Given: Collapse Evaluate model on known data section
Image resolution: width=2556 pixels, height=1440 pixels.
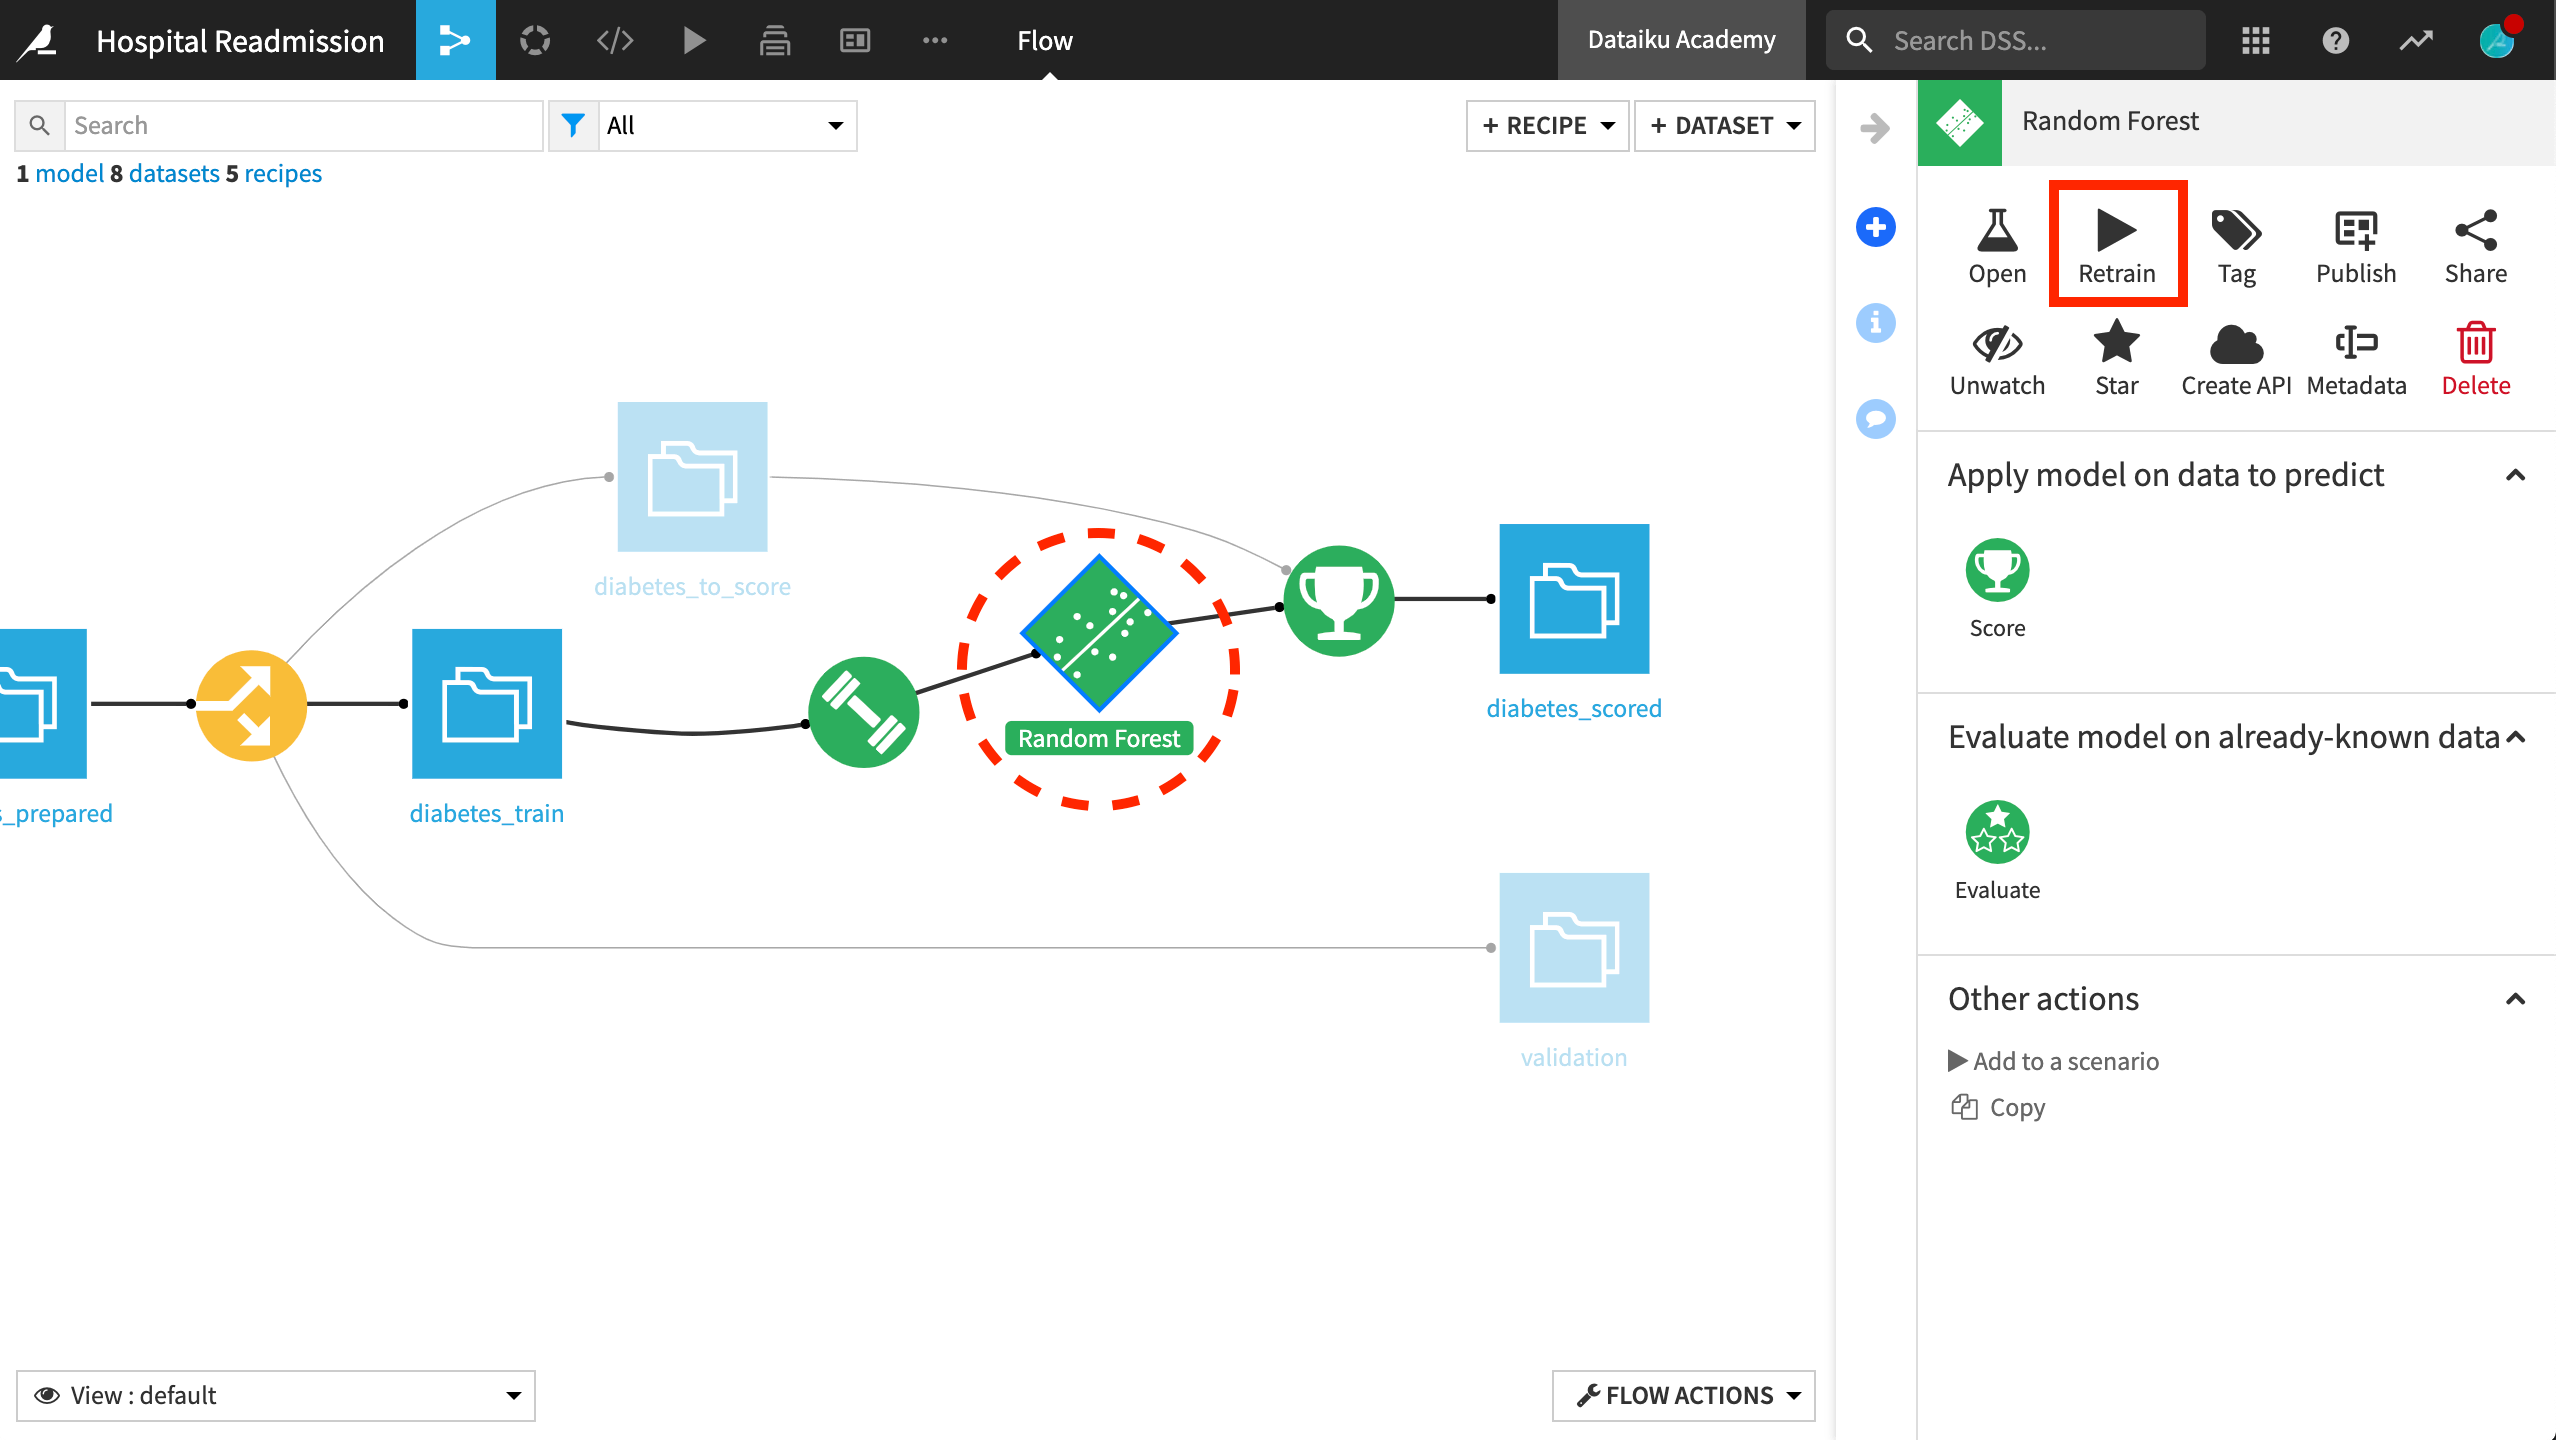Looking at the screenshot, I should click(2515, 737).
